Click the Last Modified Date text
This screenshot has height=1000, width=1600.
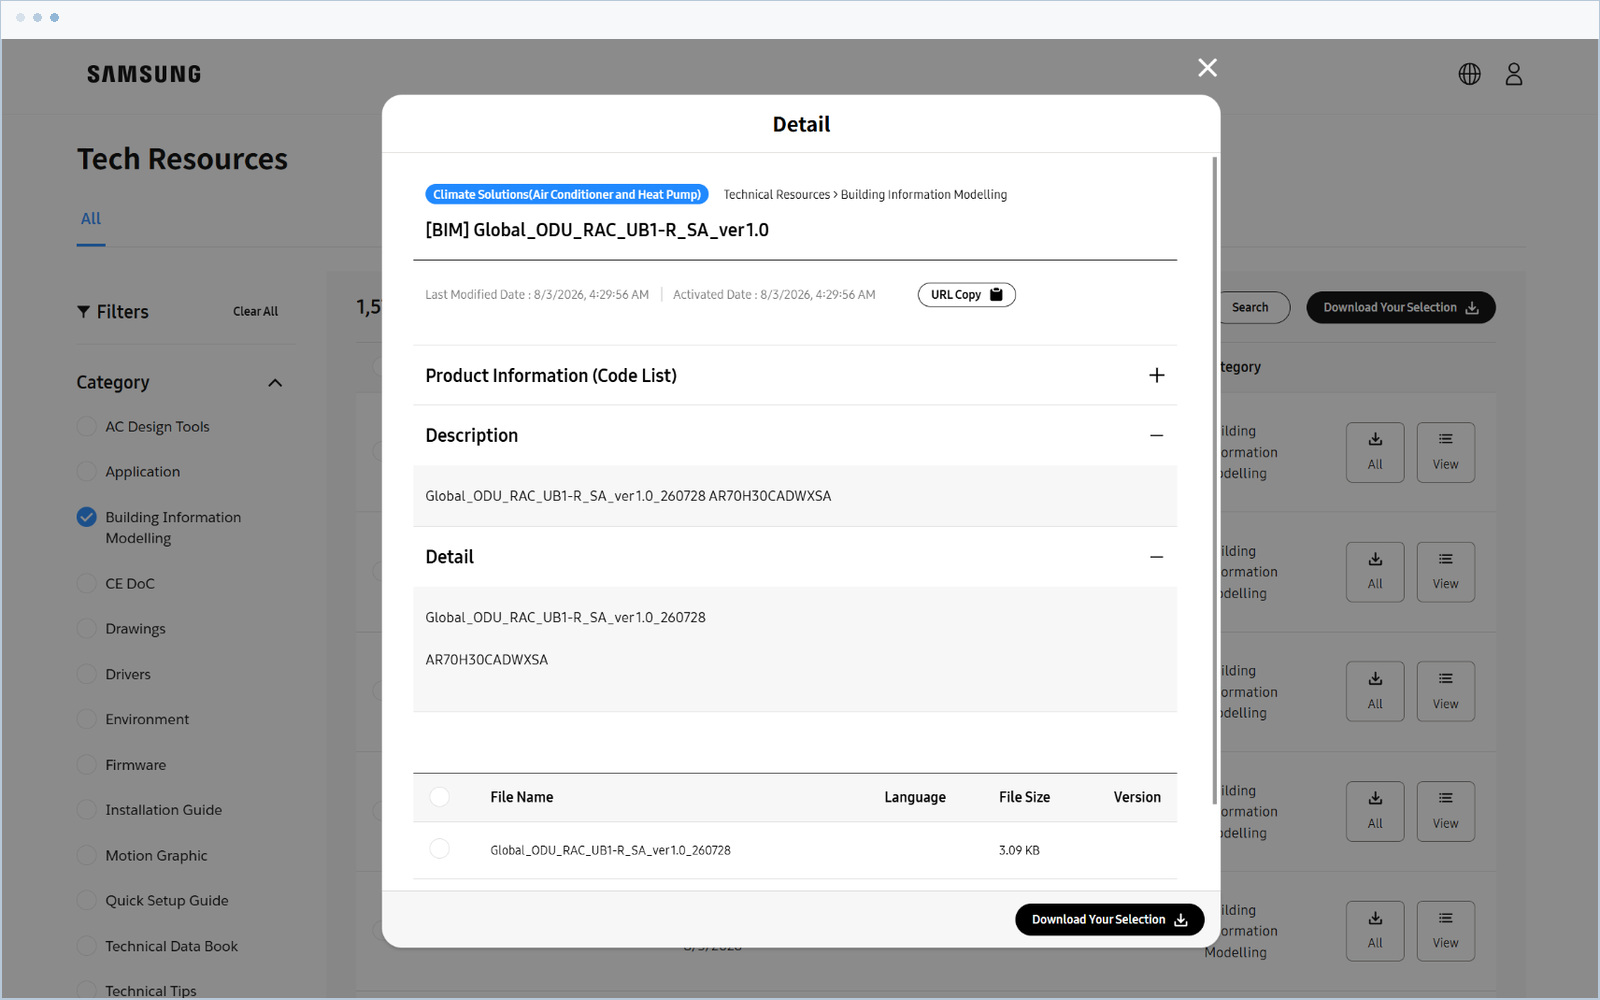pos(537,295)
